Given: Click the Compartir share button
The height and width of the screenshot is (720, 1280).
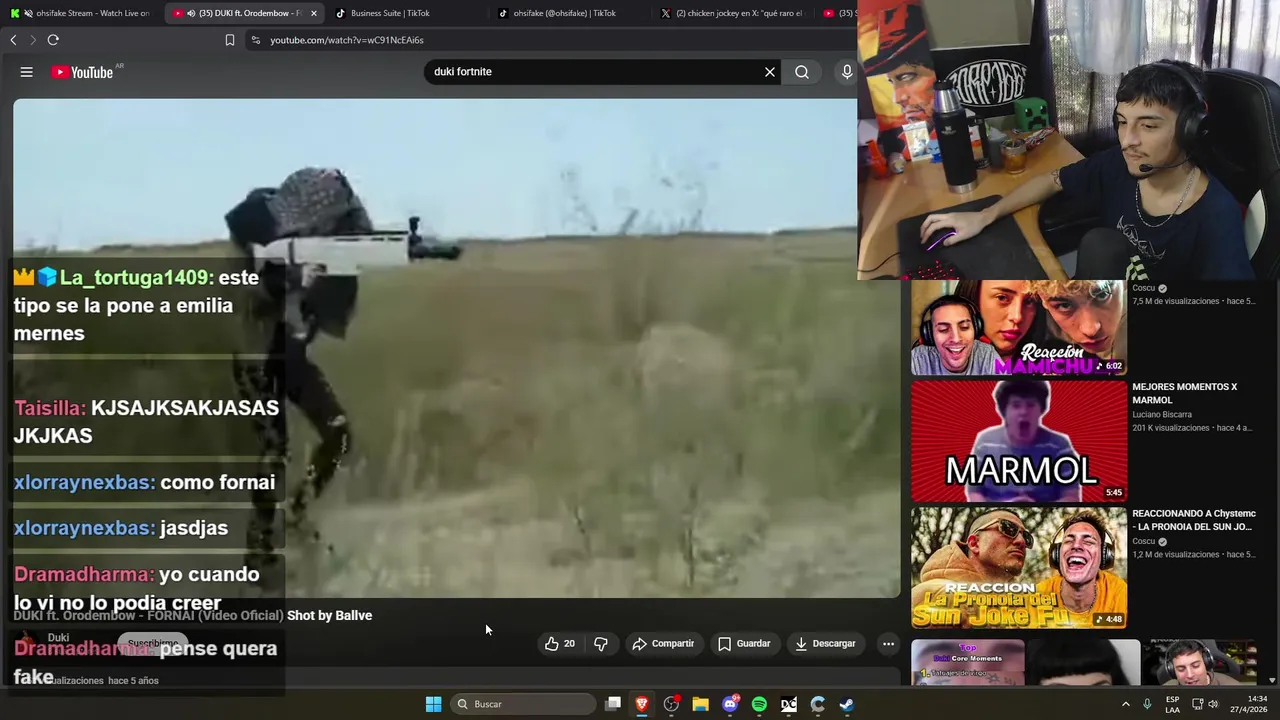Looking at the screenshot, I should pyautogui.click(x=663, y=644).
